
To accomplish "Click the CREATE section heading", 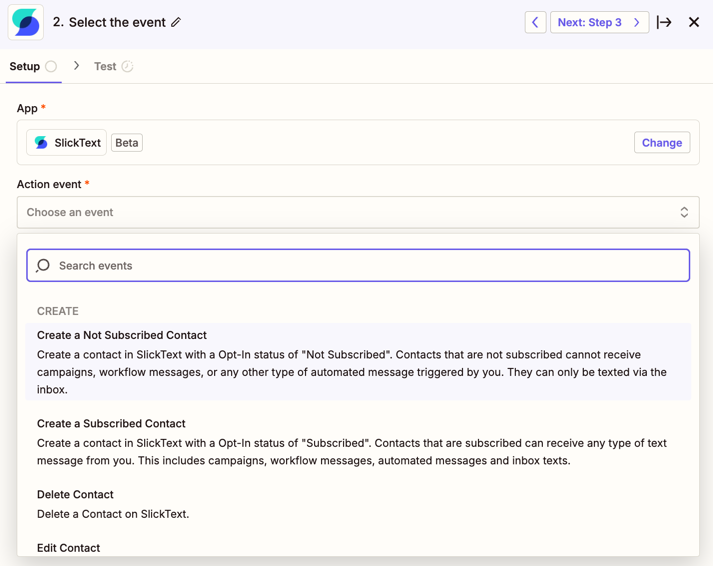I will pyautogui.click(x=58, y=311).
